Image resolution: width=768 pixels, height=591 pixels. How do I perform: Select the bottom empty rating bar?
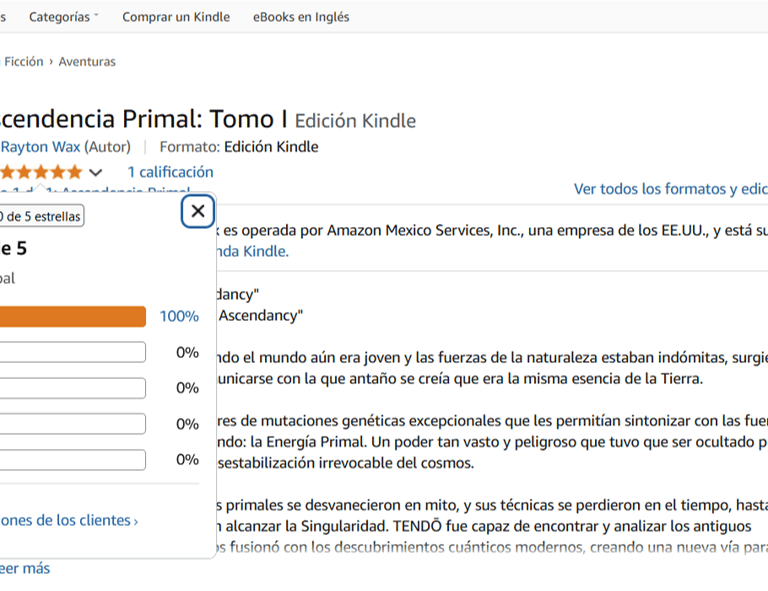(x=72, y=460)
